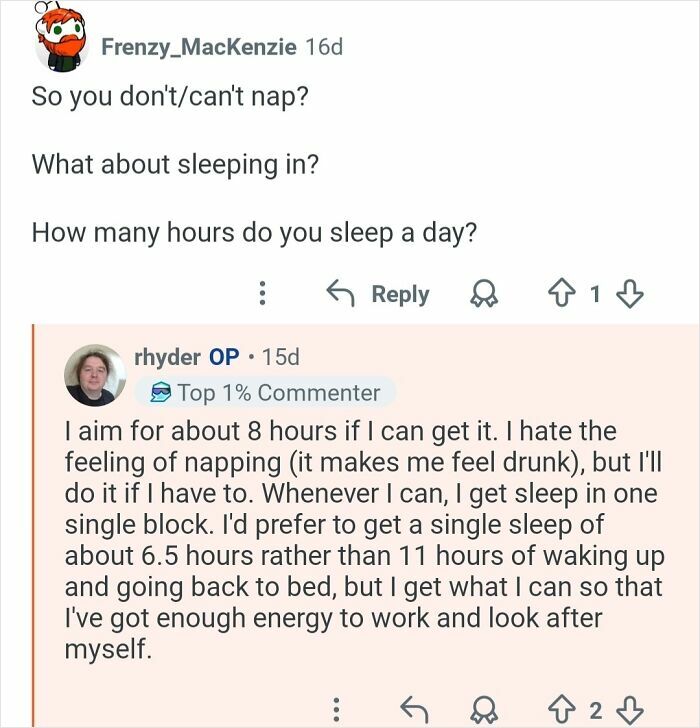Open the three-dot menu on Frenzy_MacKenzie's comment

tap(262, 294)
